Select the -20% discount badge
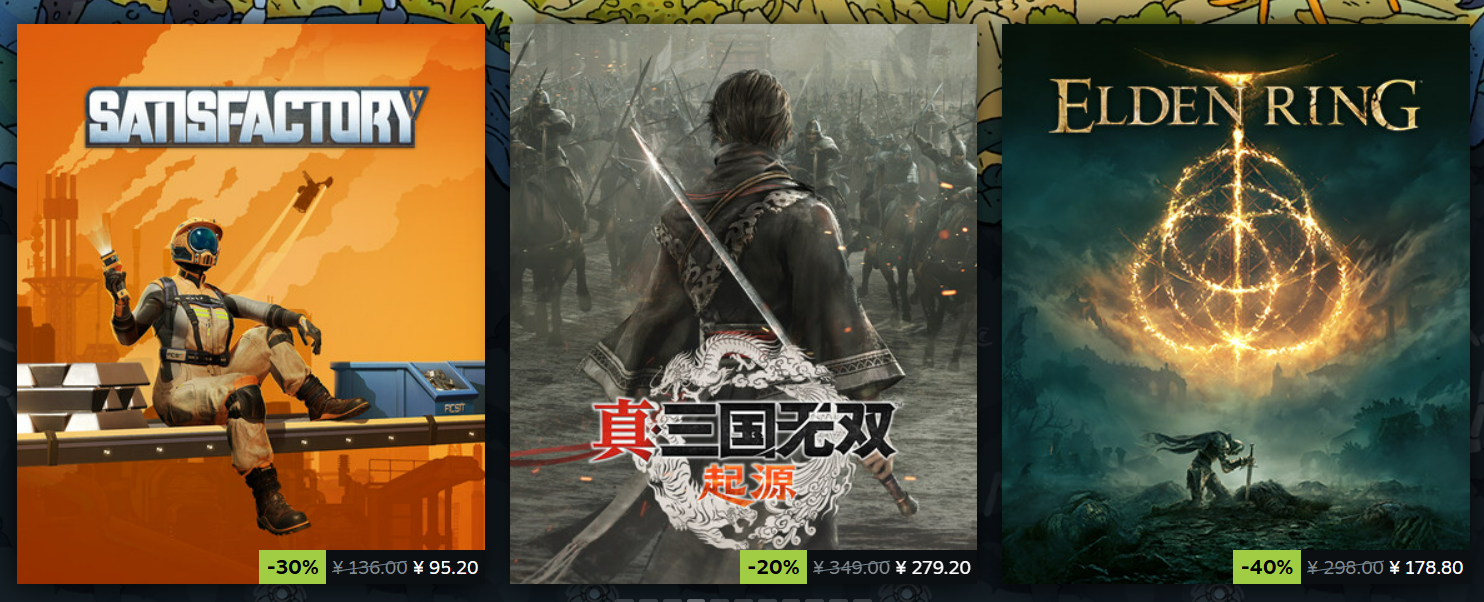The width and height of the screenshot is (1484, 602). 773,567
